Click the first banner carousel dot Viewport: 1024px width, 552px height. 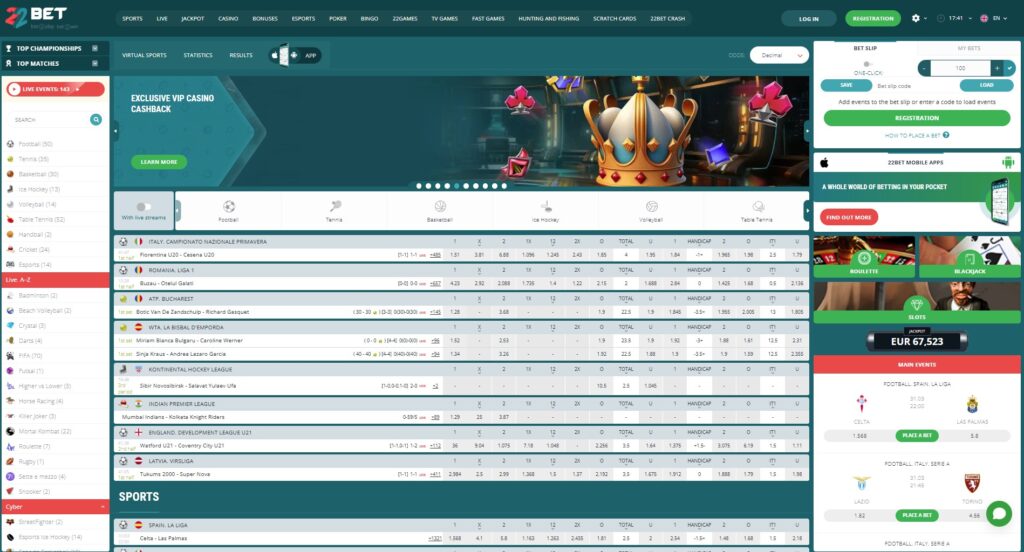419,186
